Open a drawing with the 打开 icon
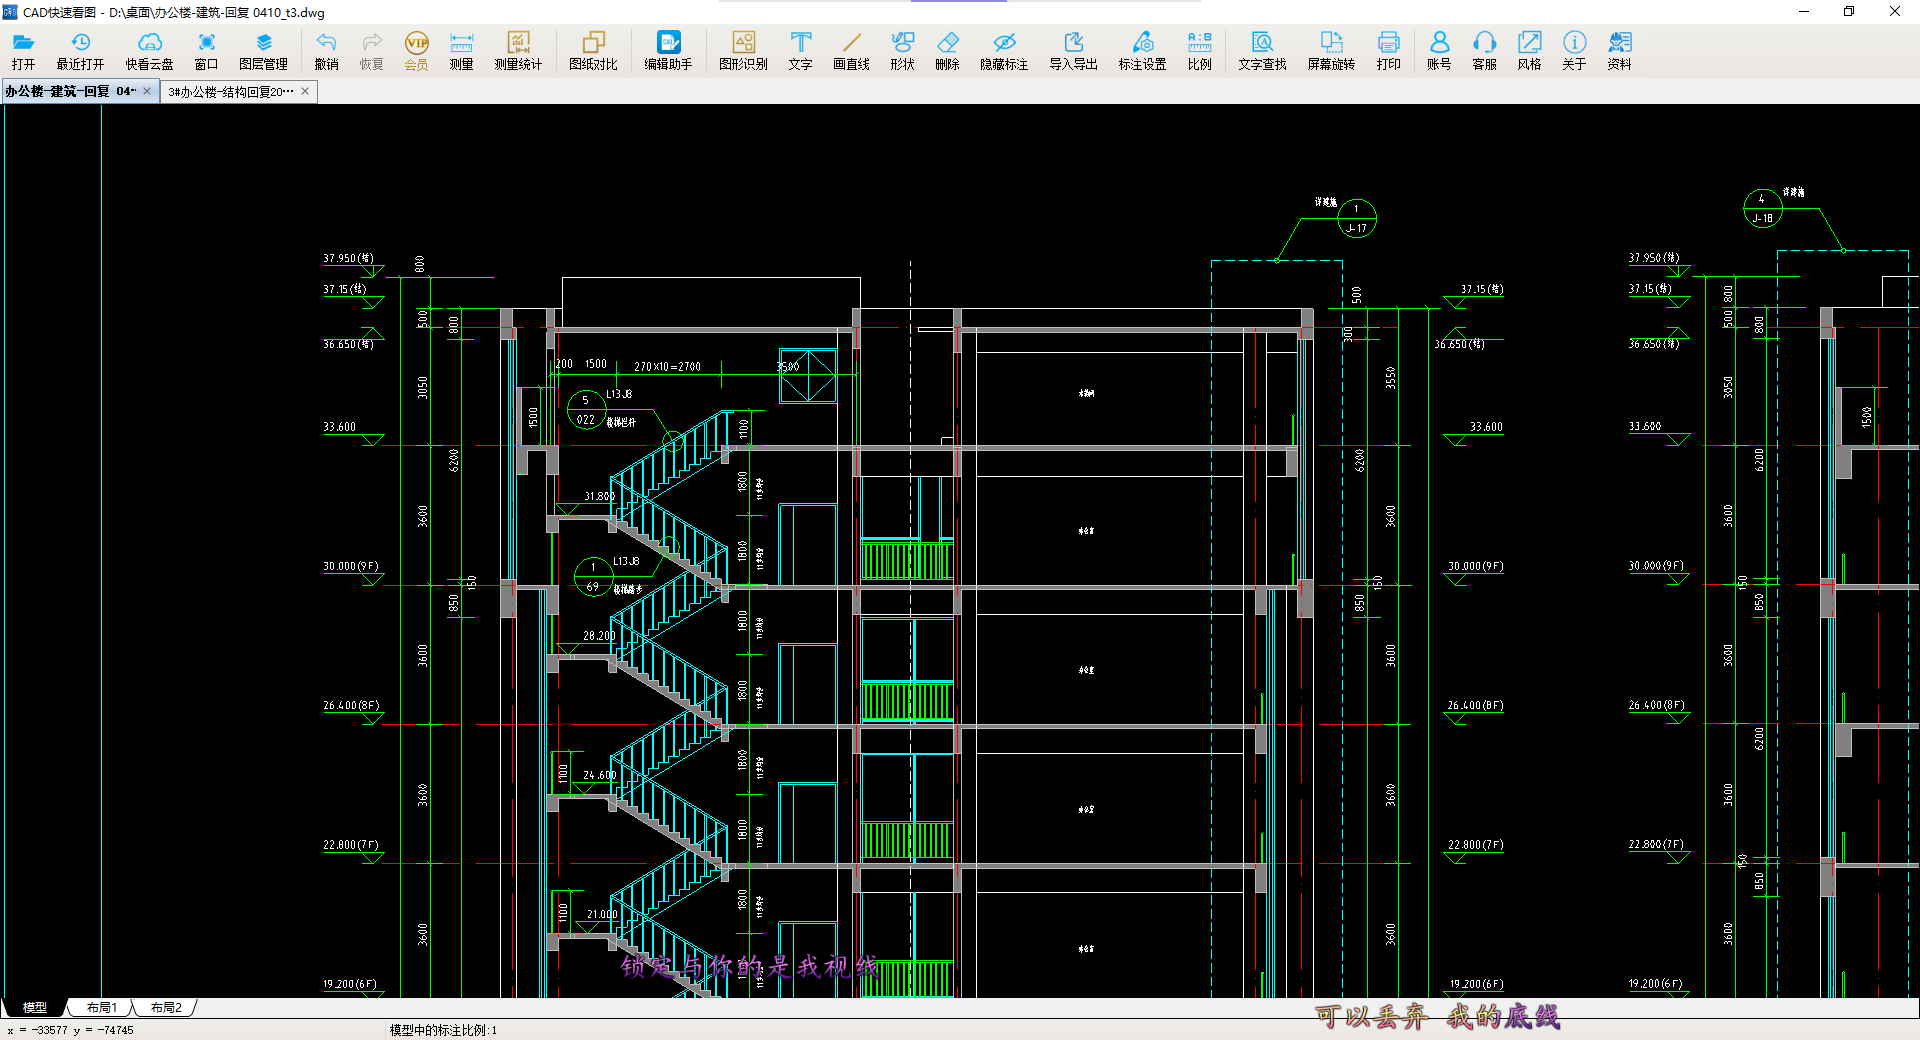This screenshot has height=1040, width=1920. point(24,50)
